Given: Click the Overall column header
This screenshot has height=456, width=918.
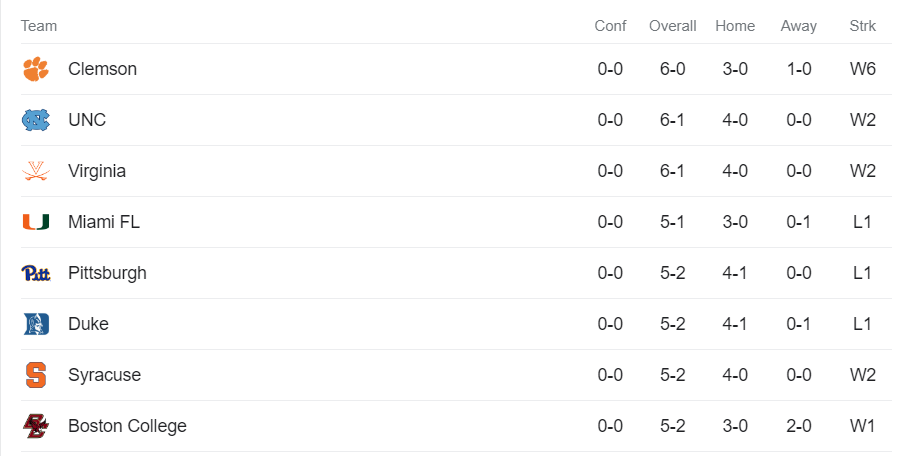Looking at the screenshot, I should 672,26.
